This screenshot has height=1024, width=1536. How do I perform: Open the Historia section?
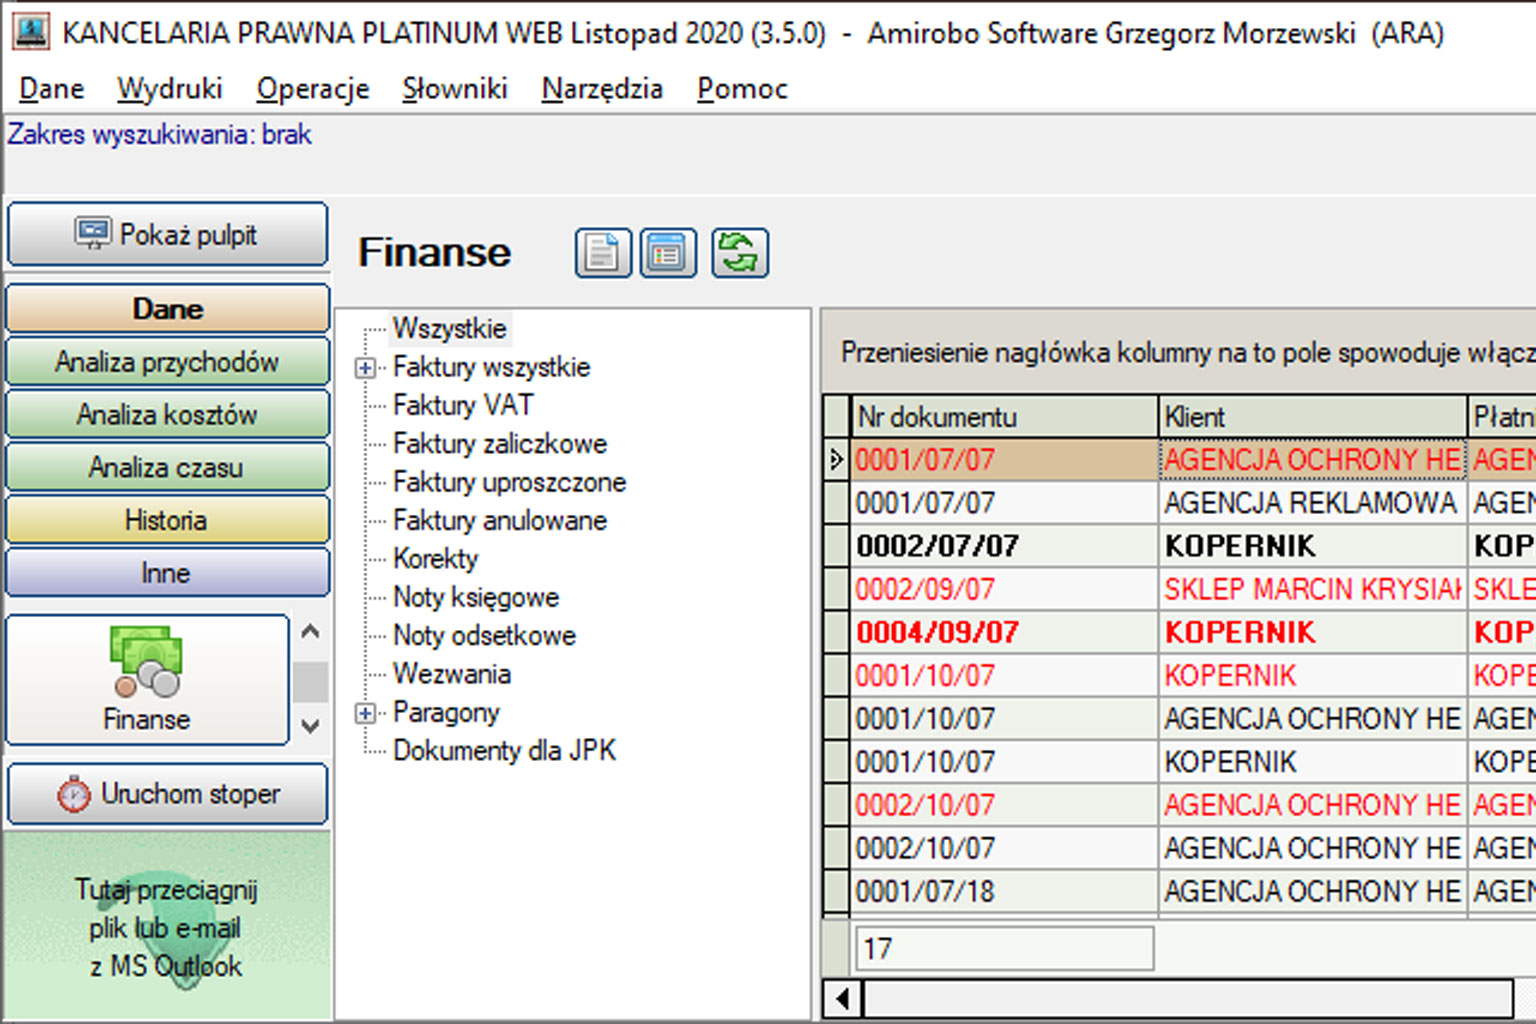[167, 520]
